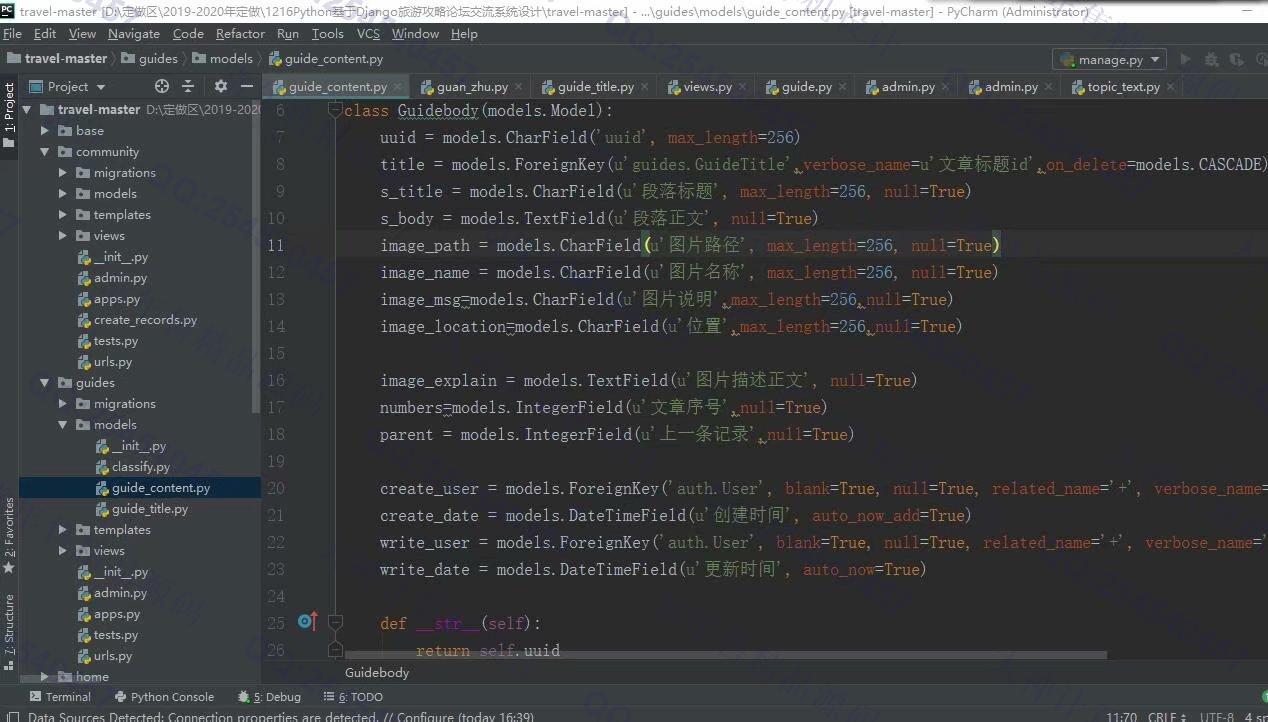The width and height of the screenshot is (1268, 722).
Task: Click the Collapse All icon in Project panel header
Action: pos(188,87)
